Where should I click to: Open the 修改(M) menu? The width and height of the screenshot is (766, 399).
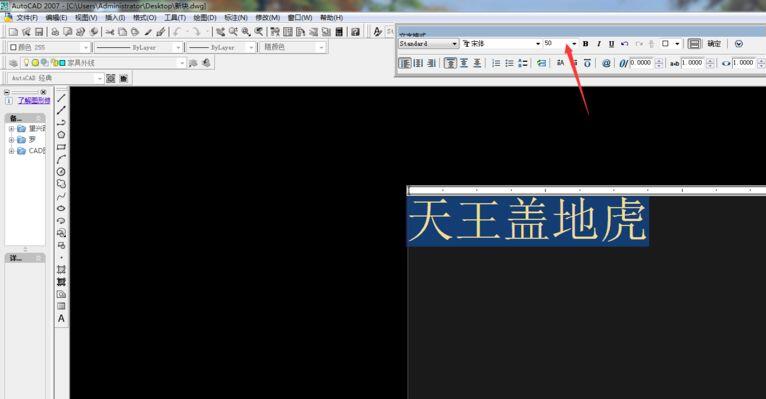coord(268,18)
